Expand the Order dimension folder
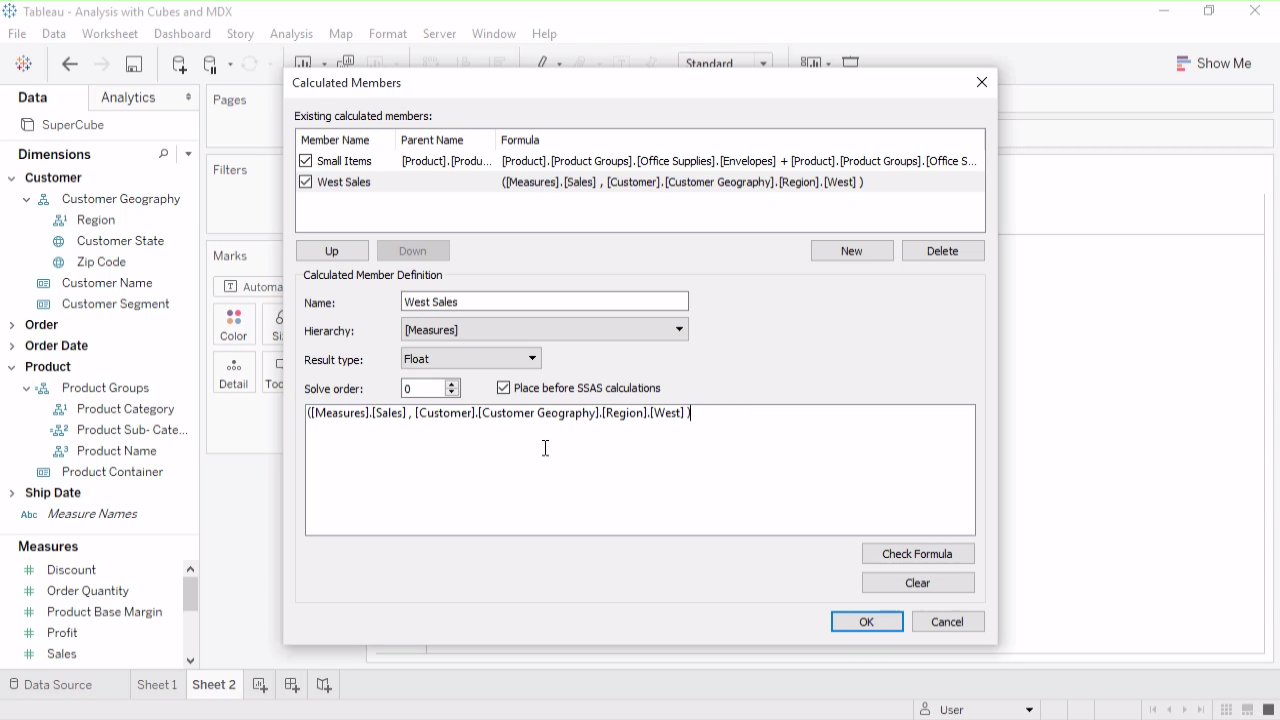The width and height of the screenshot is (1280, 720). (12, 325)
